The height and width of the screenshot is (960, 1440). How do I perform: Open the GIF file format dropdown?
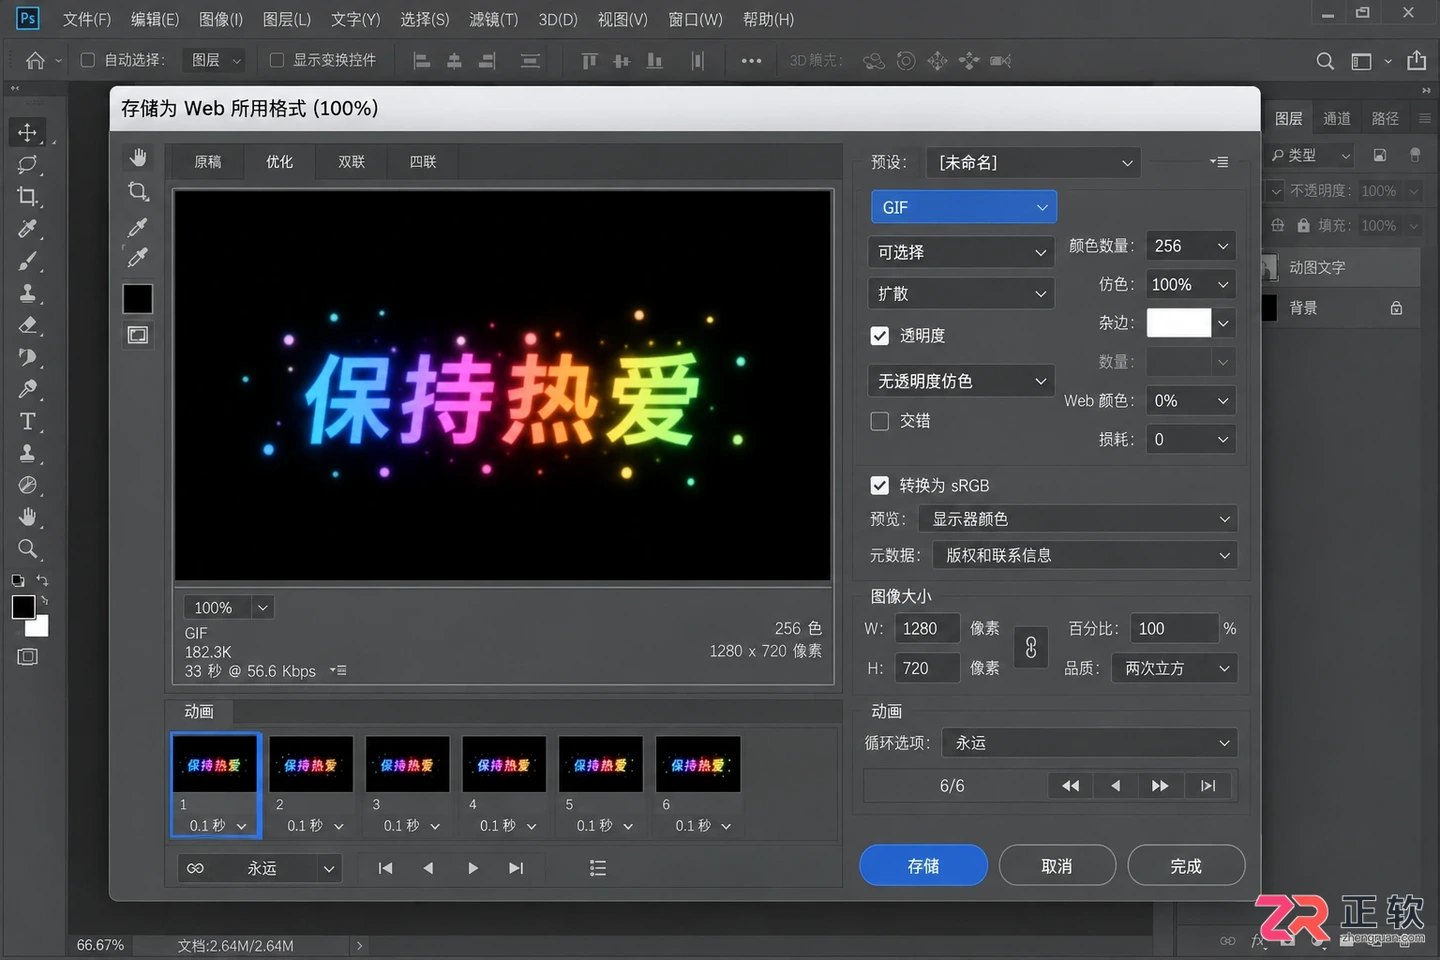(x=964, y=207)
